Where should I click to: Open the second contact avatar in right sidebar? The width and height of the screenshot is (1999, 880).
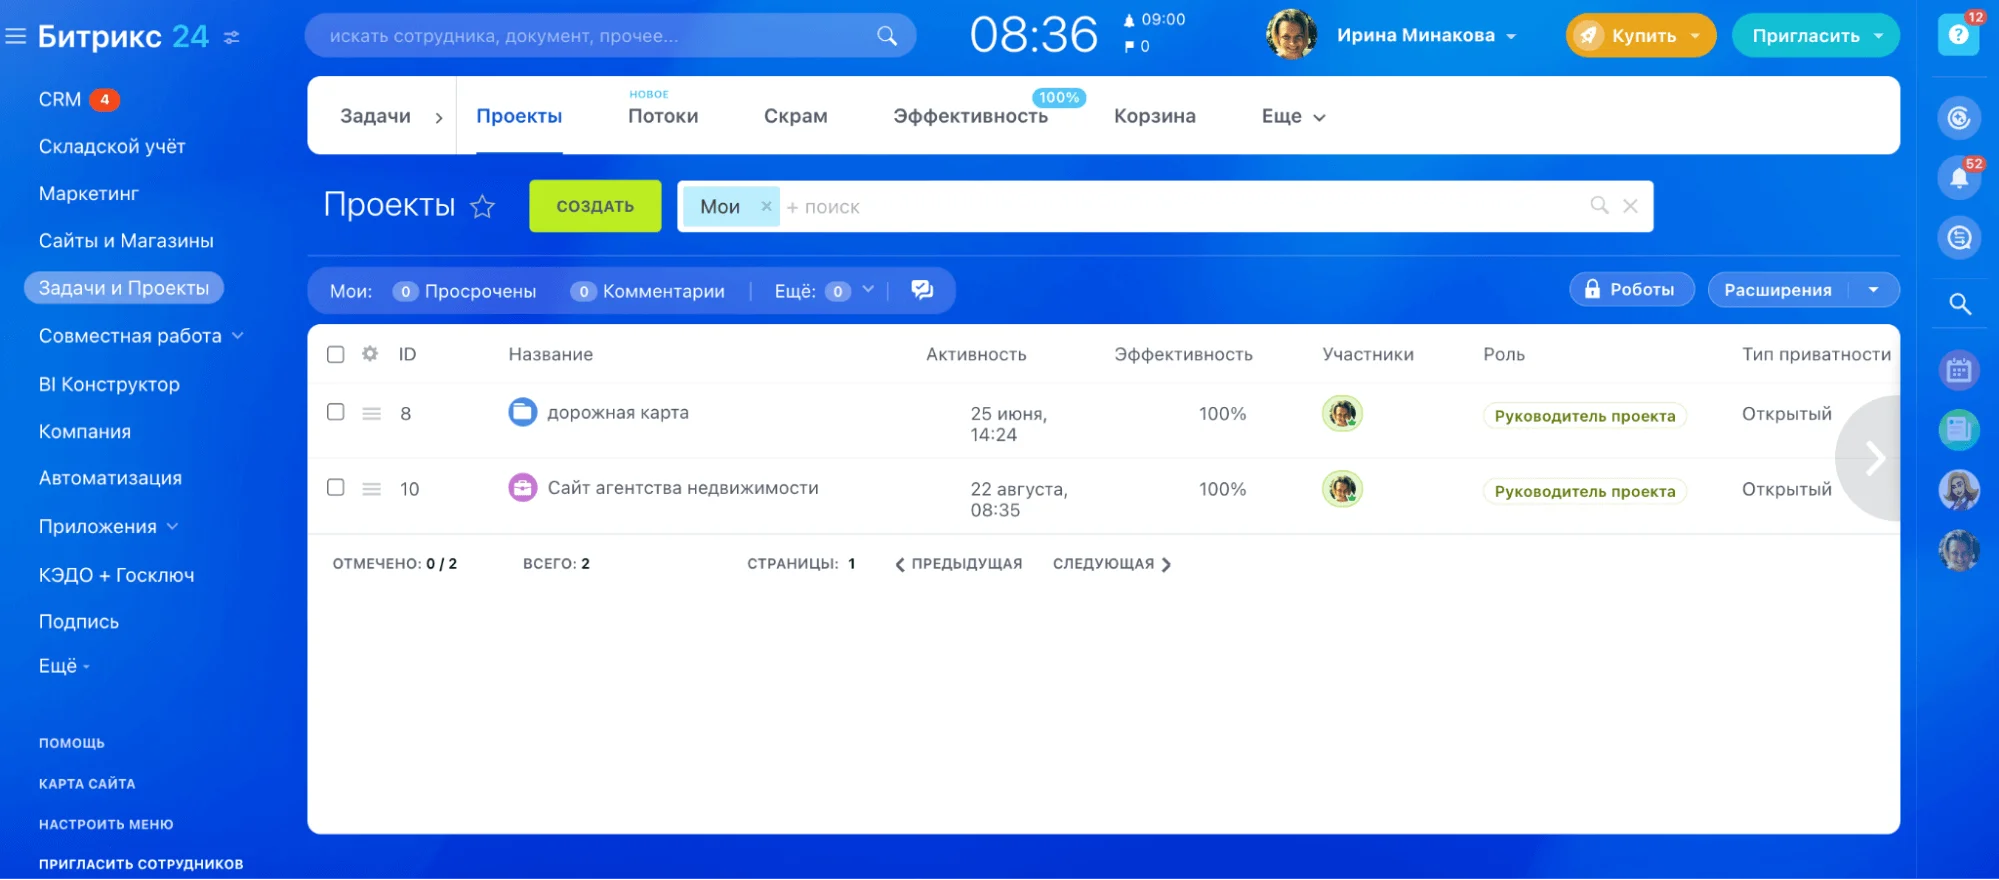pyautogui.click(x=1959, y=550)
